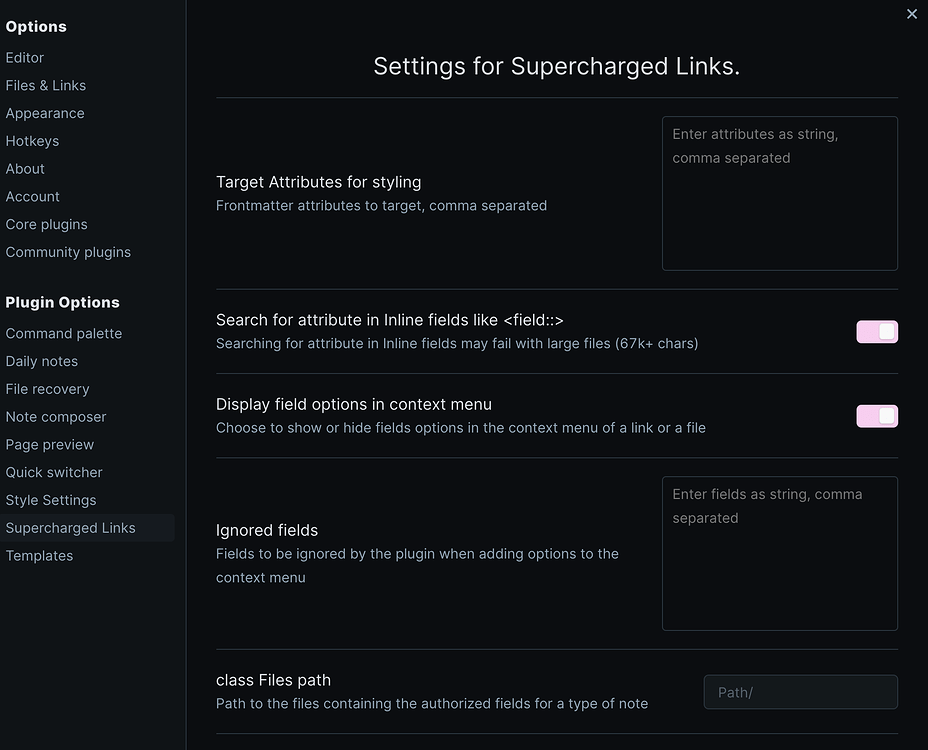Click the 'Ignored fields' setting label
The height and width of the screenshot is (750, 928).
267,530
